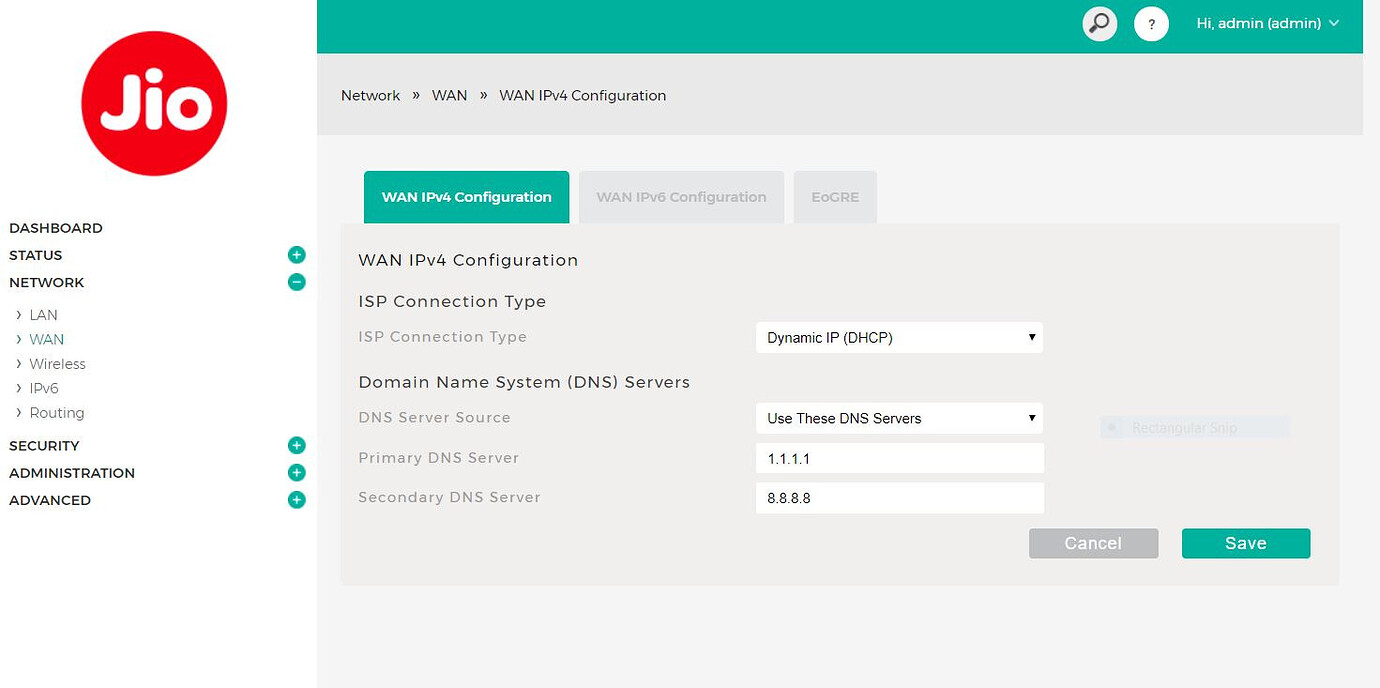The image size is (1380, 688).
Task: Expand the LAN sidebar entry
Action: click(x=41, y=314)
